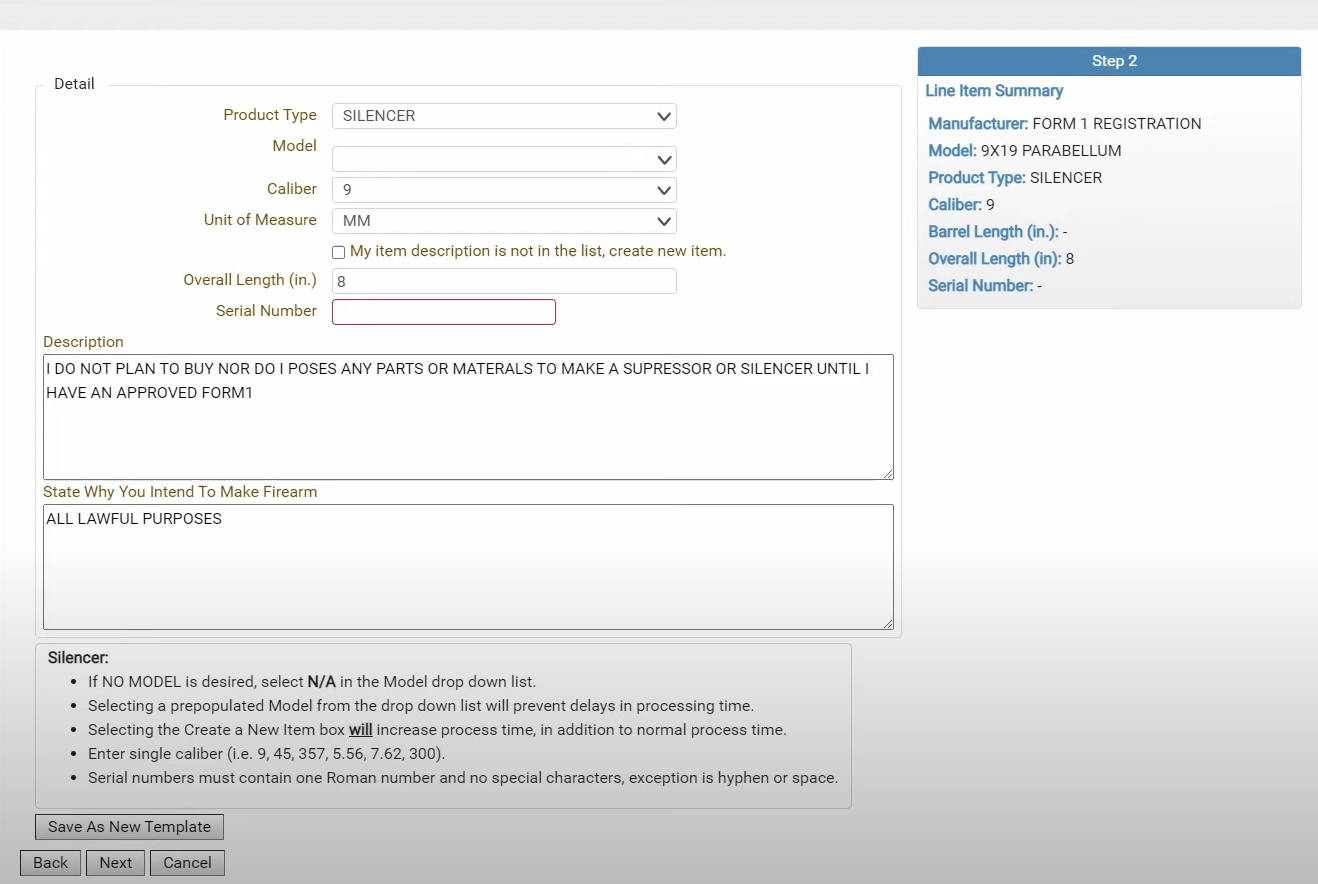Go to the previous step with Back
Image resolution: width=1318 pixels, height=884 pixels.
[51, 863]
